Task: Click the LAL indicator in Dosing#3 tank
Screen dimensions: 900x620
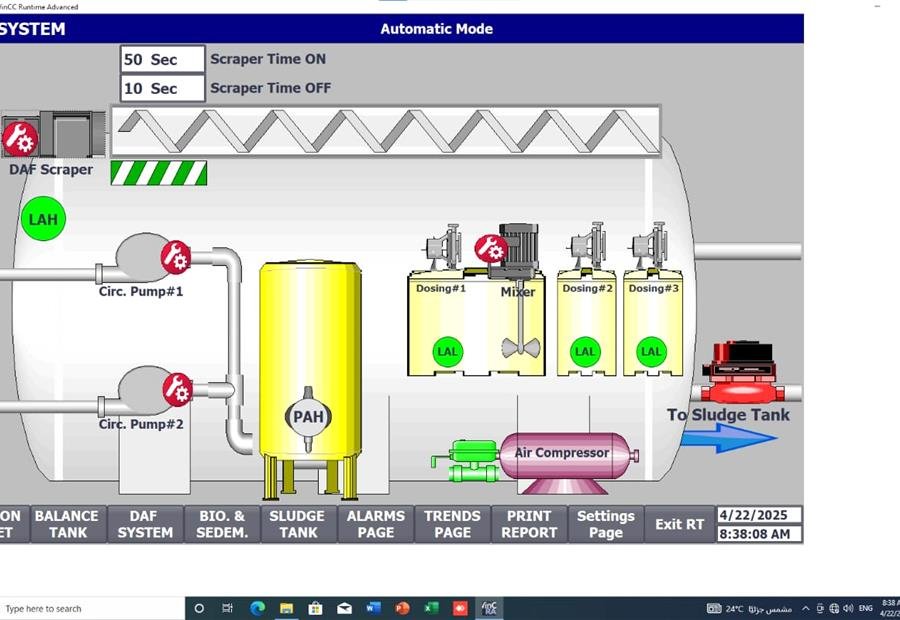Action: 651,351
